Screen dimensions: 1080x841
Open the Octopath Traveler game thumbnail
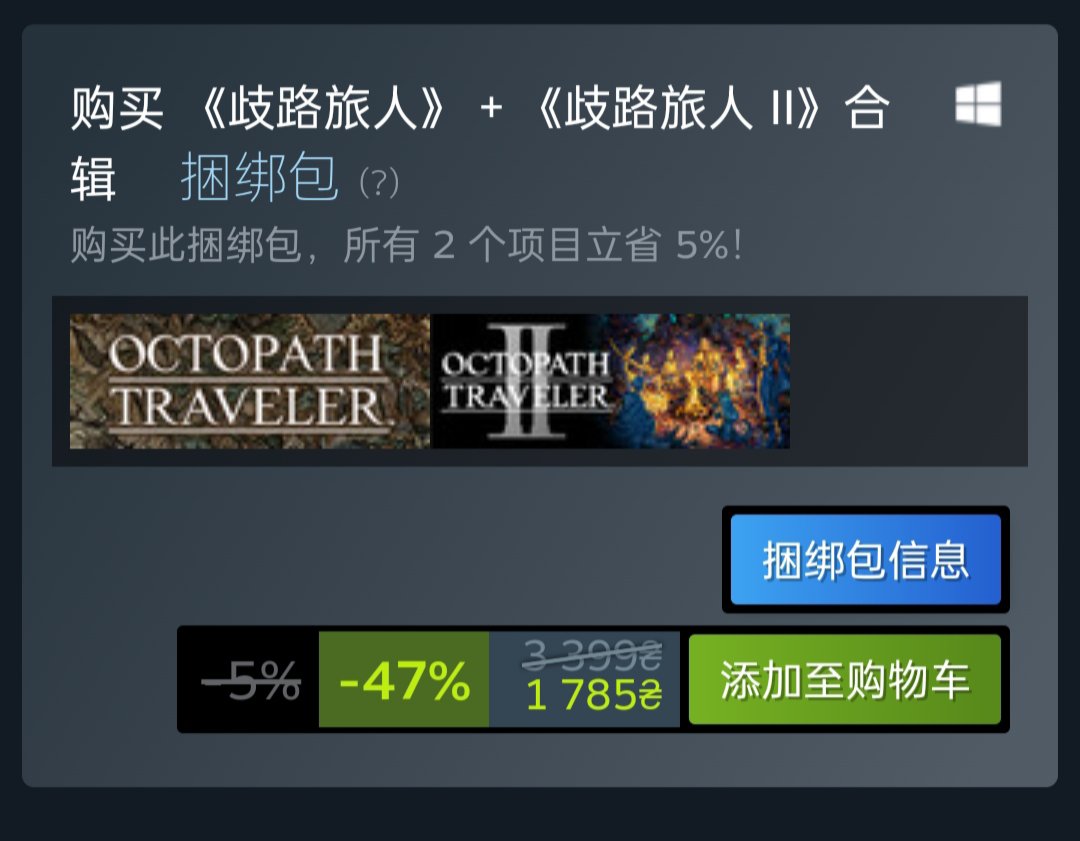point(249,381)
